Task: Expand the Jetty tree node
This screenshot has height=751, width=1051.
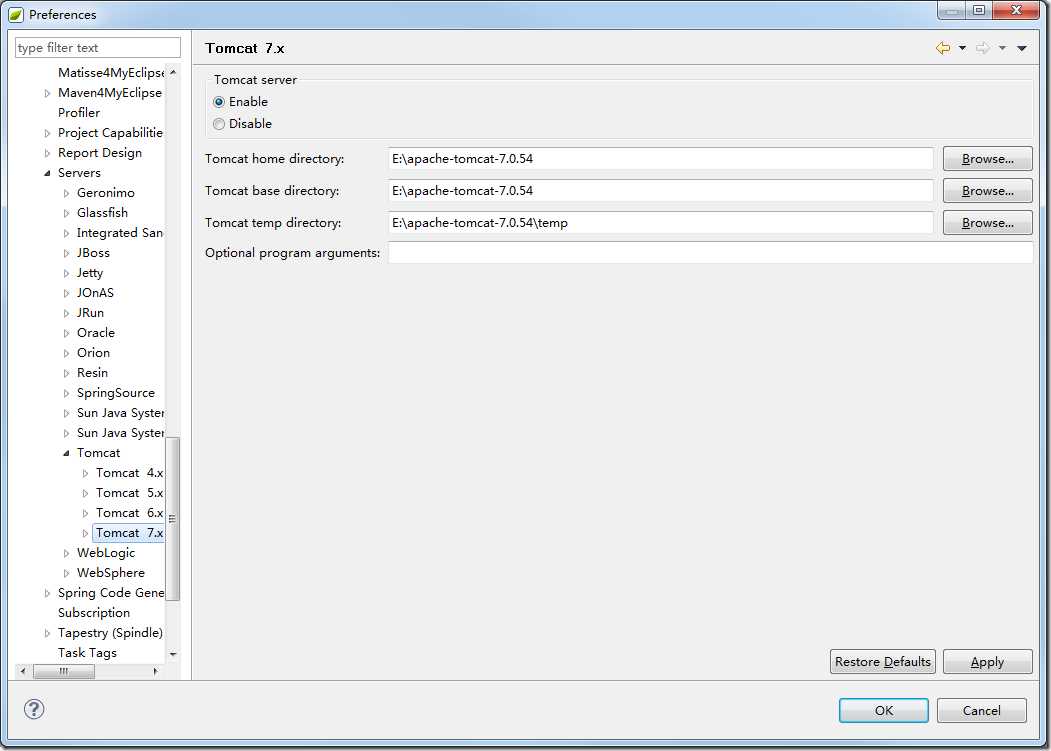Action: pyautogui.click(x=66, y=274)
